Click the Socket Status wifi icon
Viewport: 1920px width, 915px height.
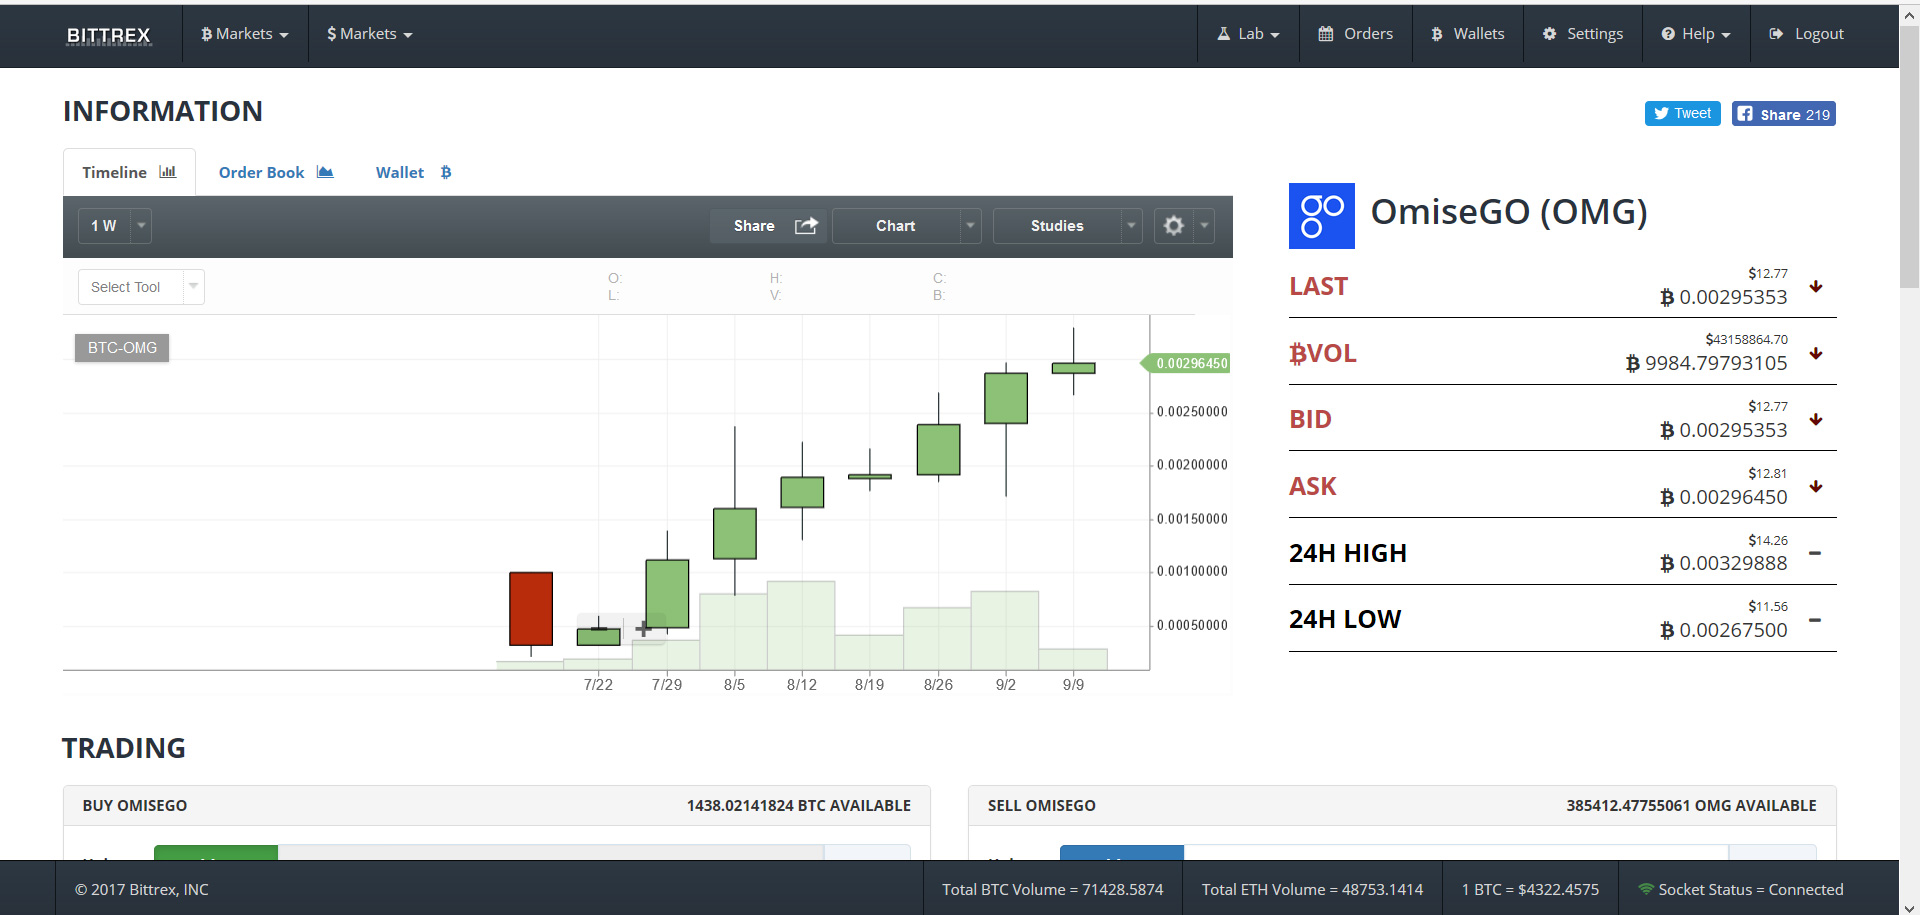pyautogui.click(x=1645, y=888)
